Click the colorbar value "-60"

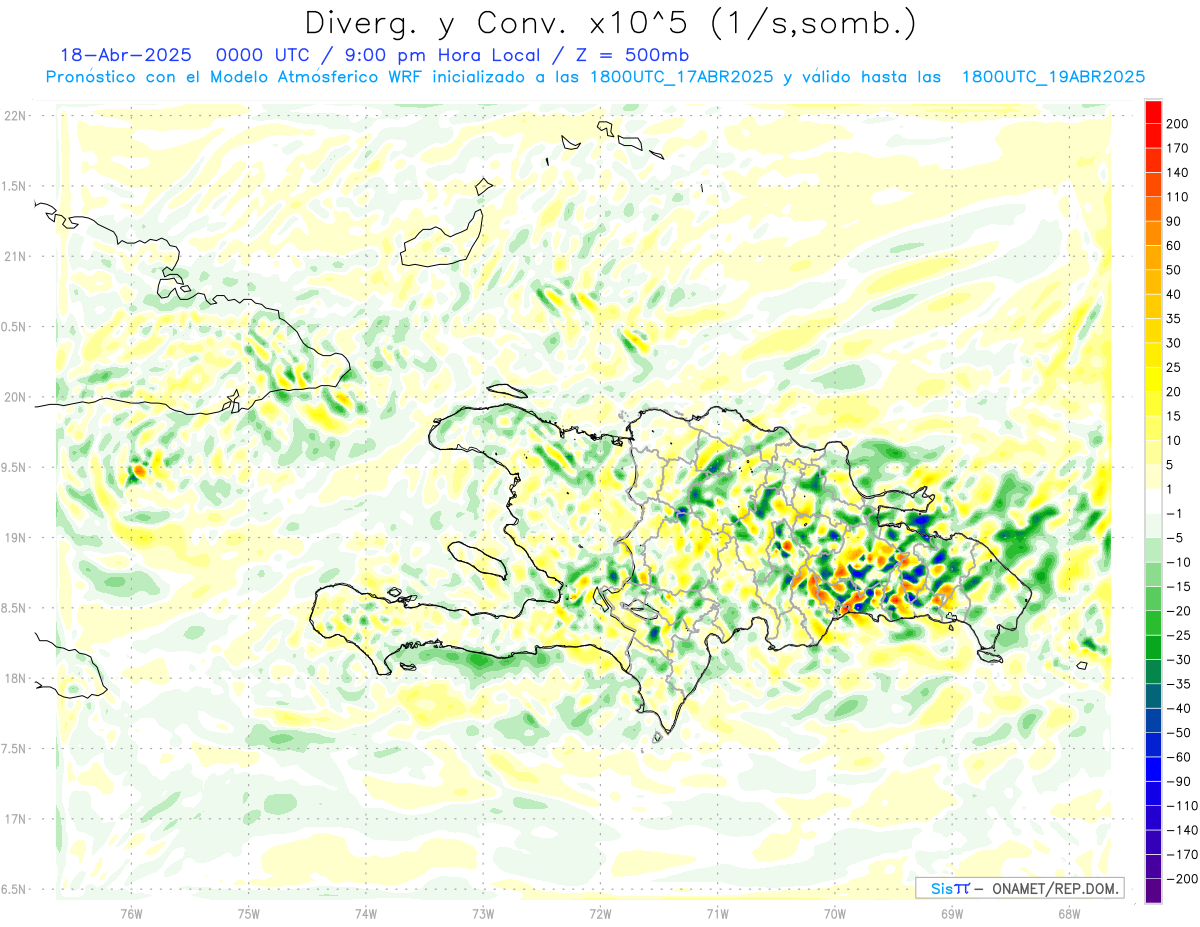1181,757
